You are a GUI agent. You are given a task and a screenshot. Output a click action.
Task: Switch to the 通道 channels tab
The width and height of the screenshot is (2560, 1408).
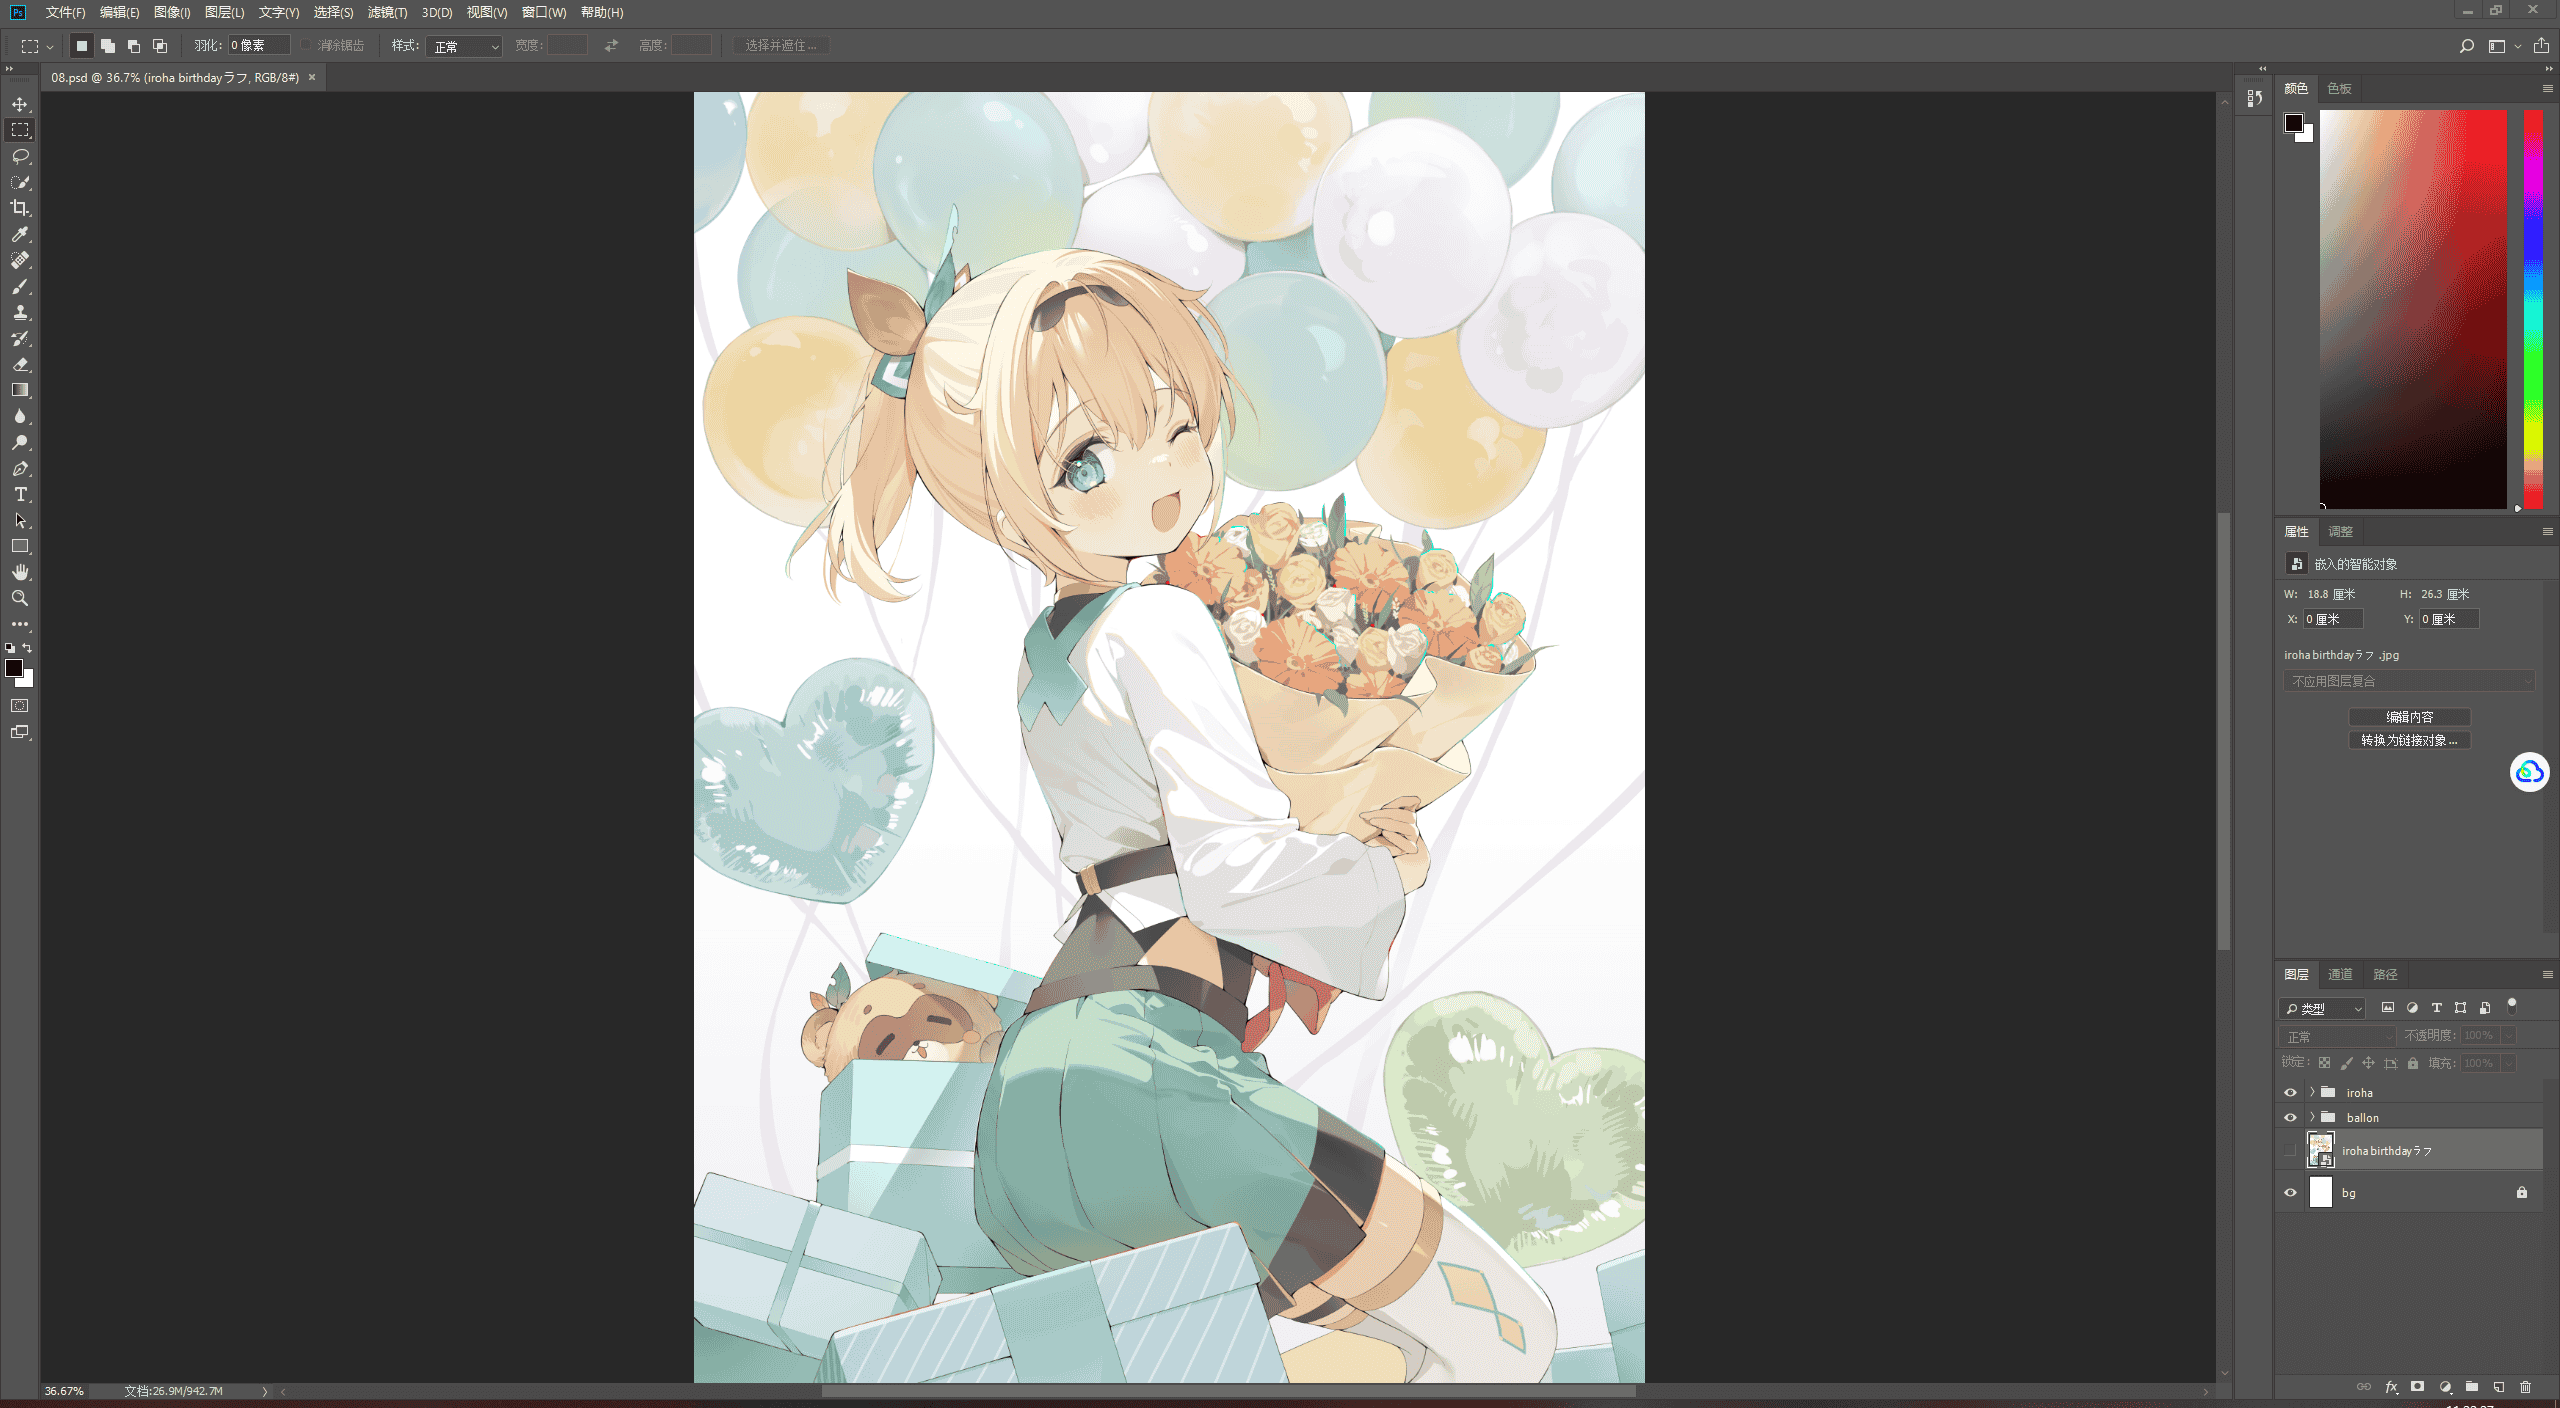2340,974
